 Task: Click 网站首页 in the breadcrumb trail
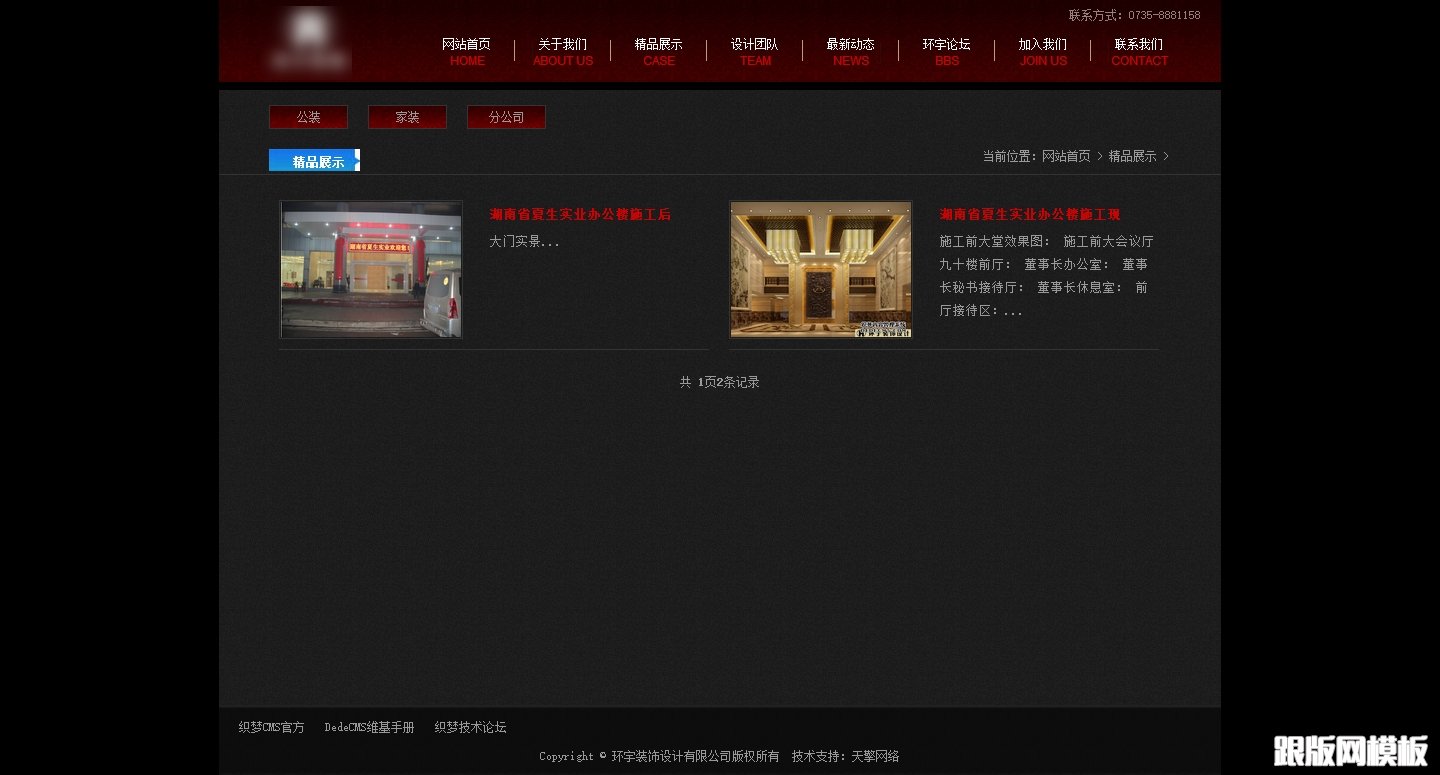point(1066,156)
